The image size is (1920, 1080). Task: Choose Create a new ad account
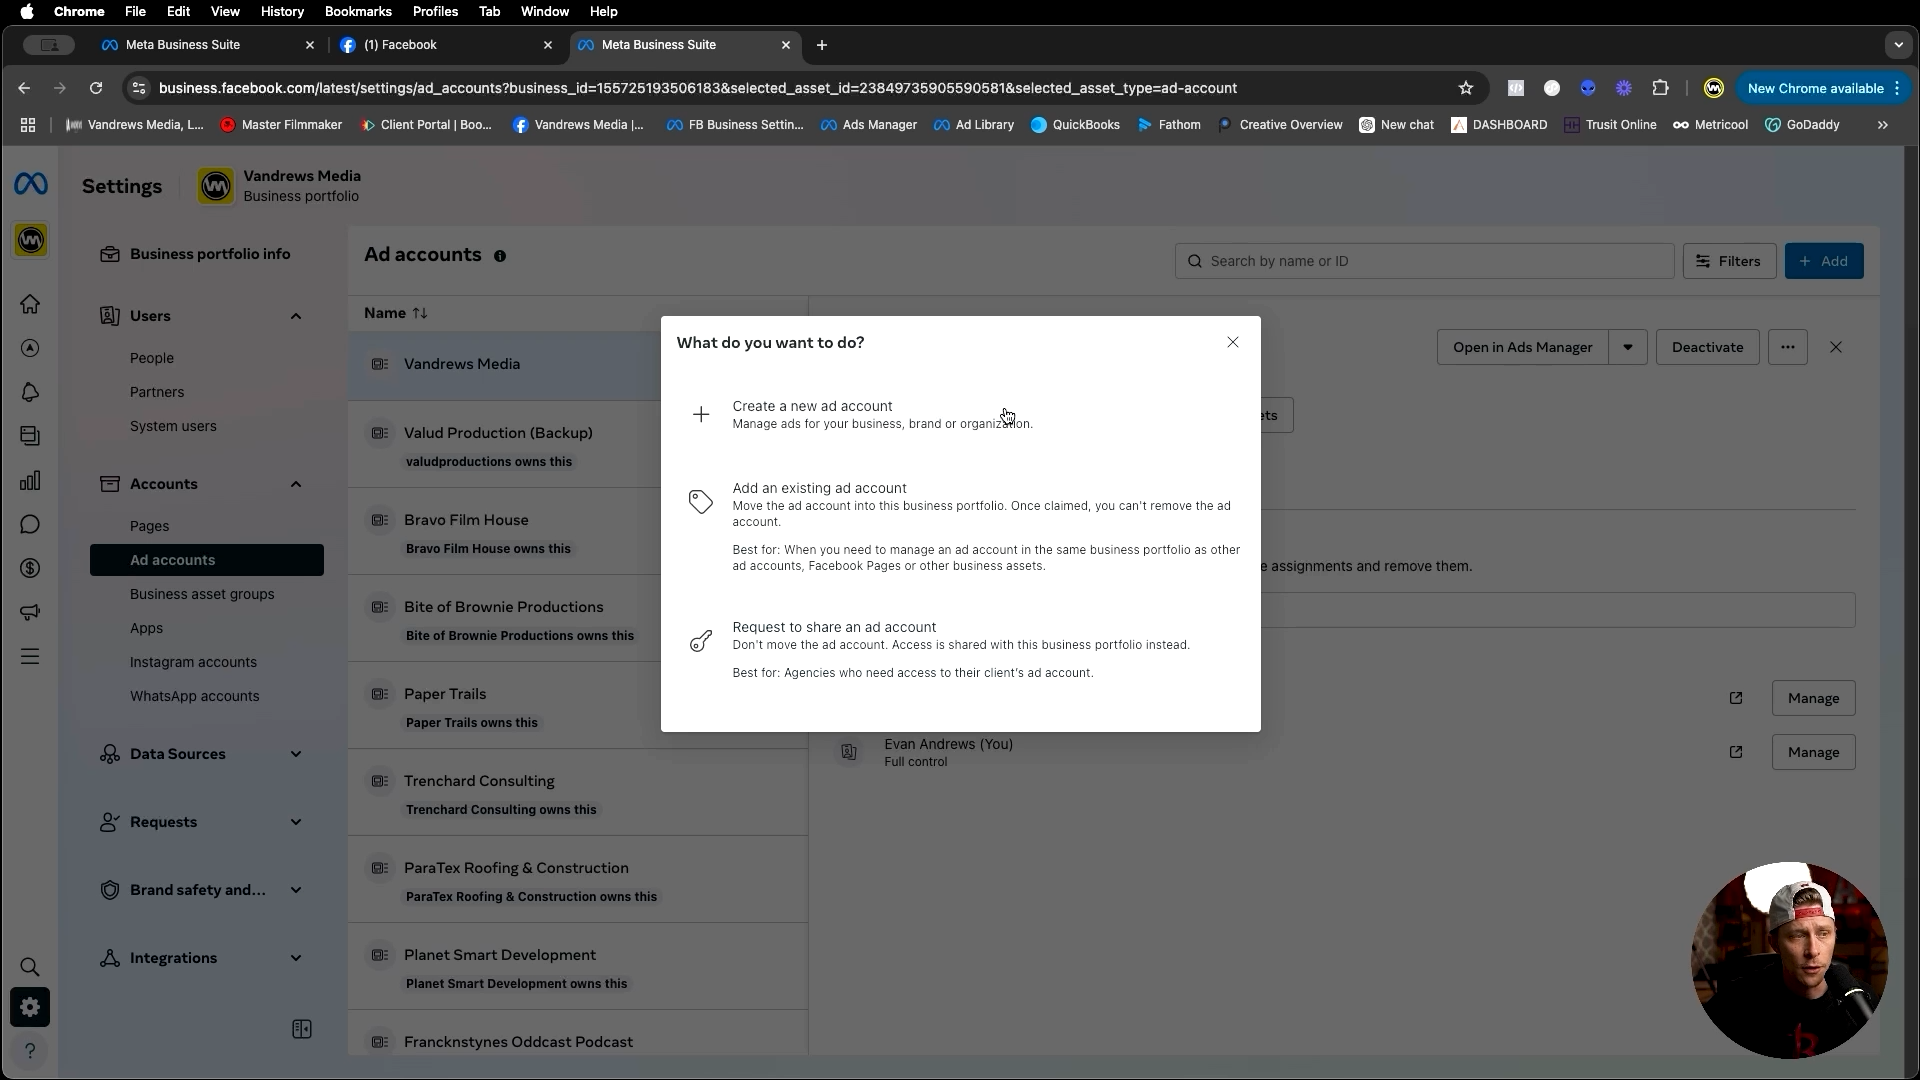(x=960, y=414)
